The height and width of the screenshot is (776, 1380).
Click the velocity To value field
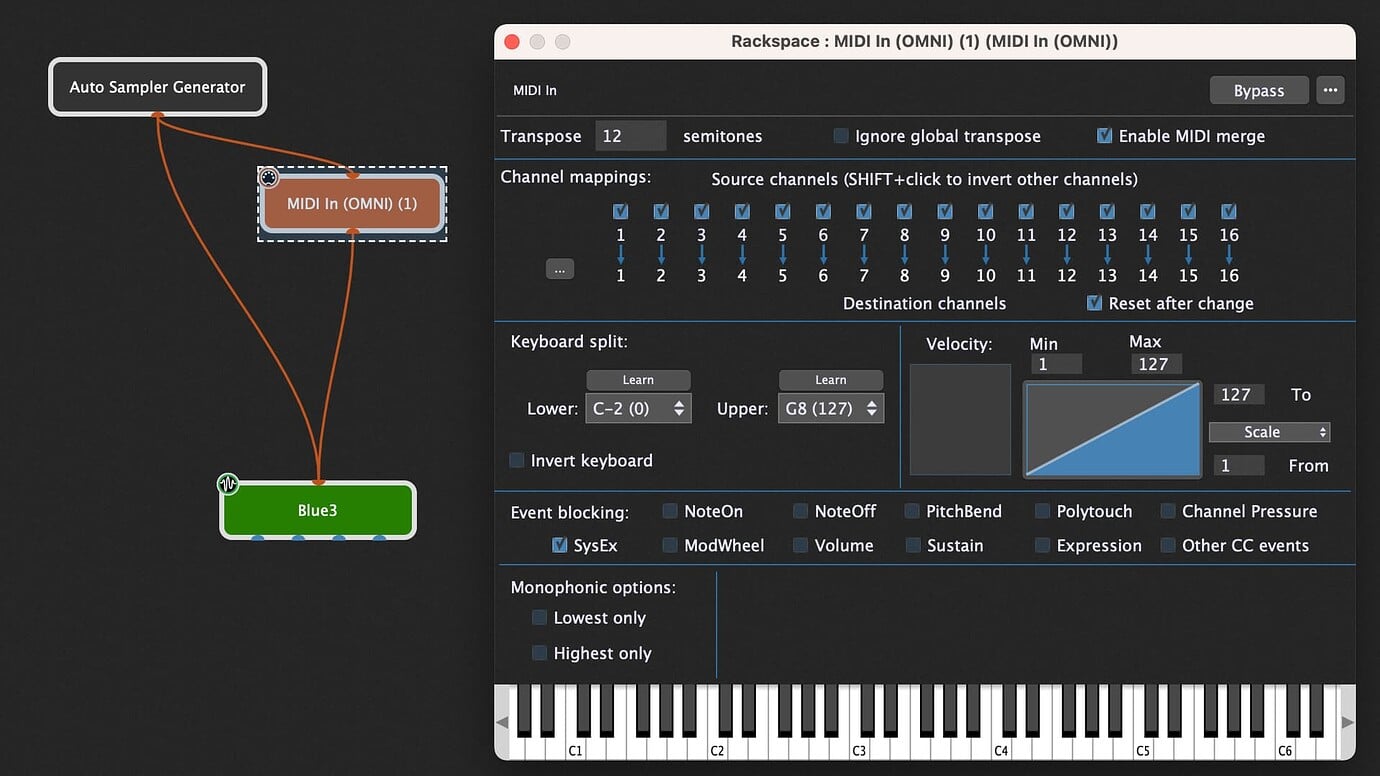pos(1239,394)
